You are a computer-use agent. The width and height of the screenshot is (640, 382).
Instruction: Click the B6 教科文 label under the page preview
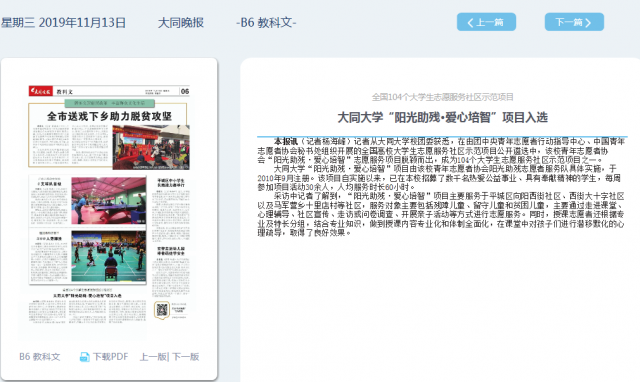coord(40,357)
